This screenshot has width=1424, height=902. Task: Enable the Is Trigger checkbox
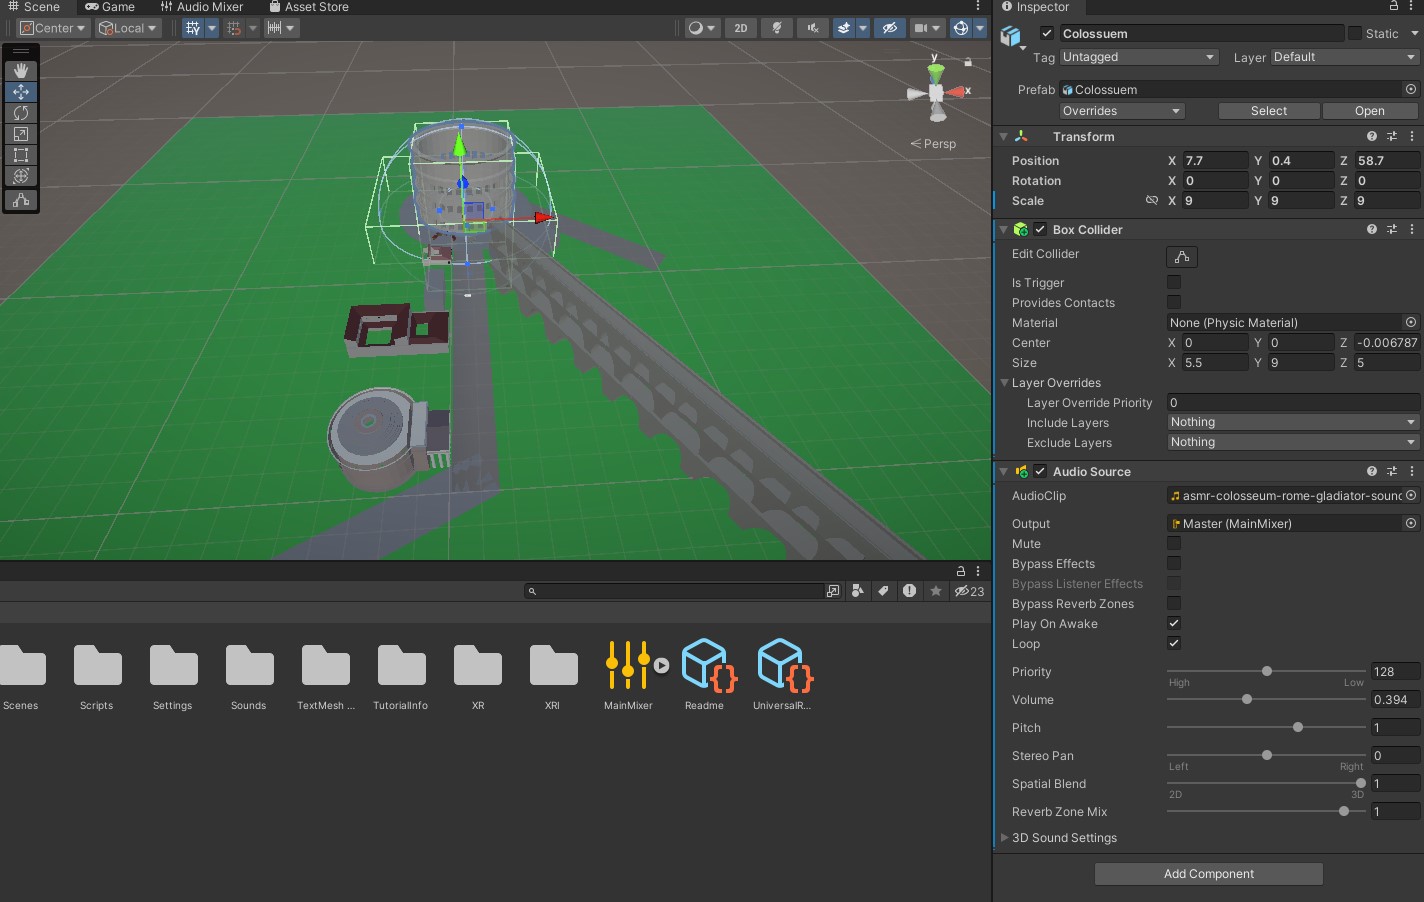tap(1174, 283)
